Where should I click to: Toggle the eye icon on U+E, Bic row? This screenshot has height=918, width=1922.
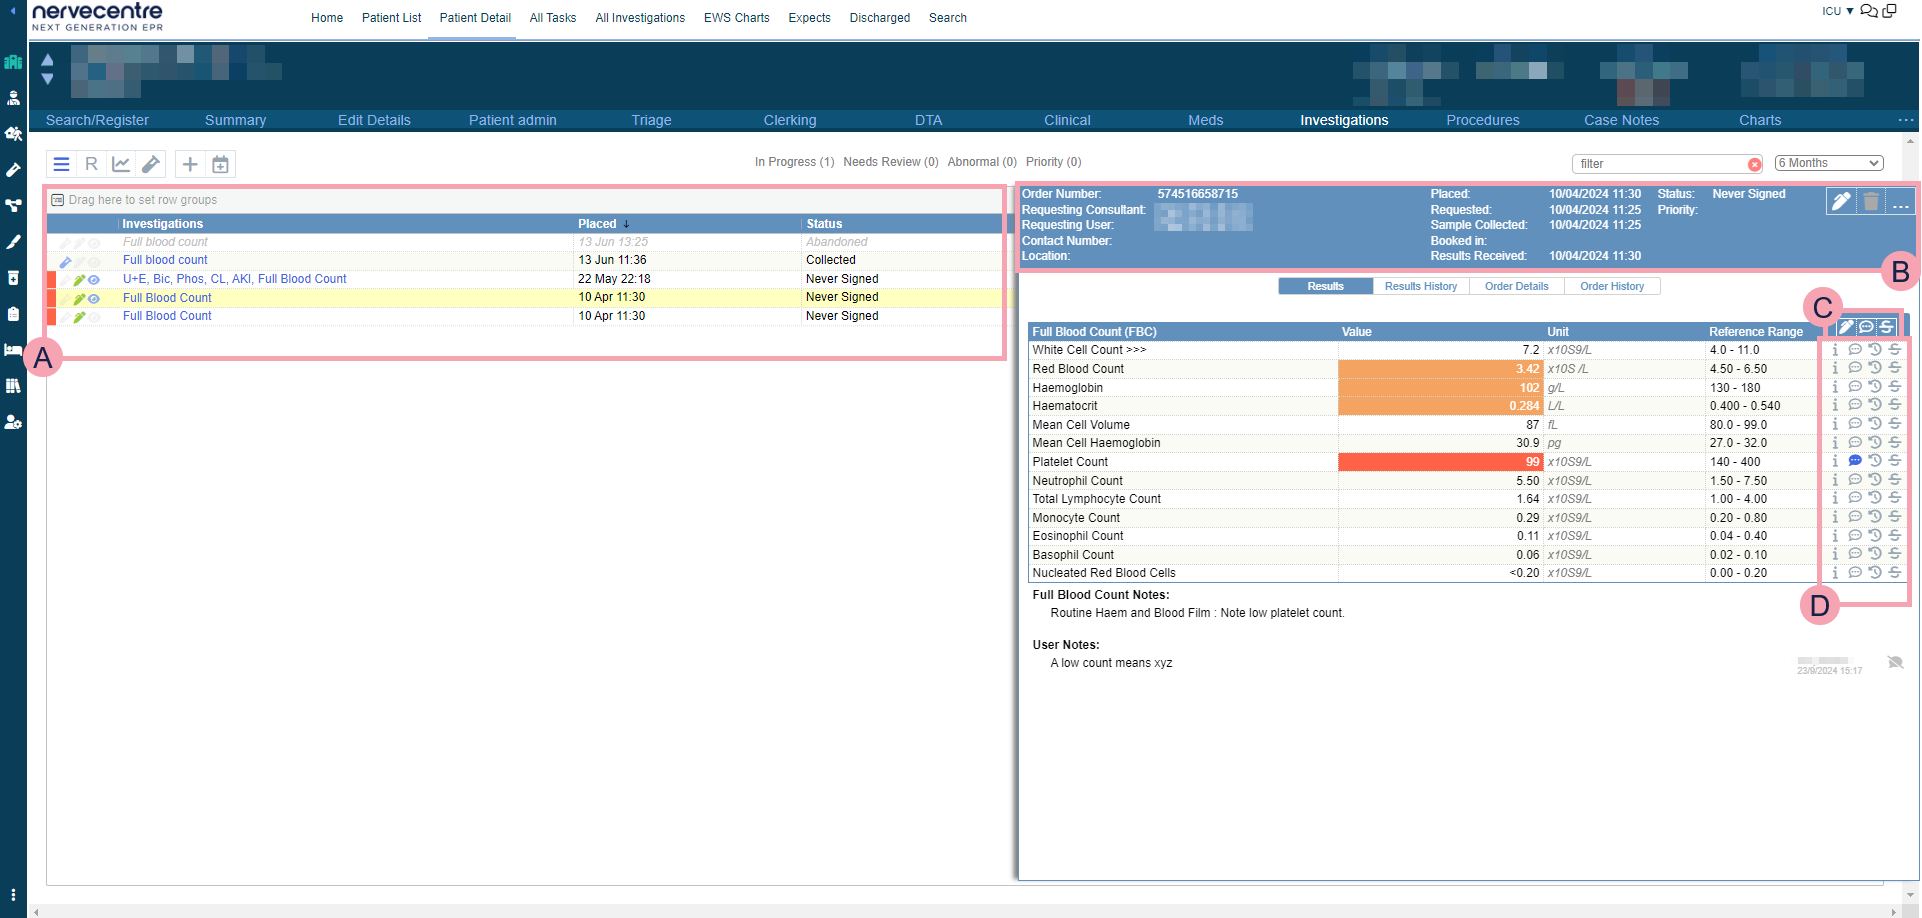coord(94,280)
